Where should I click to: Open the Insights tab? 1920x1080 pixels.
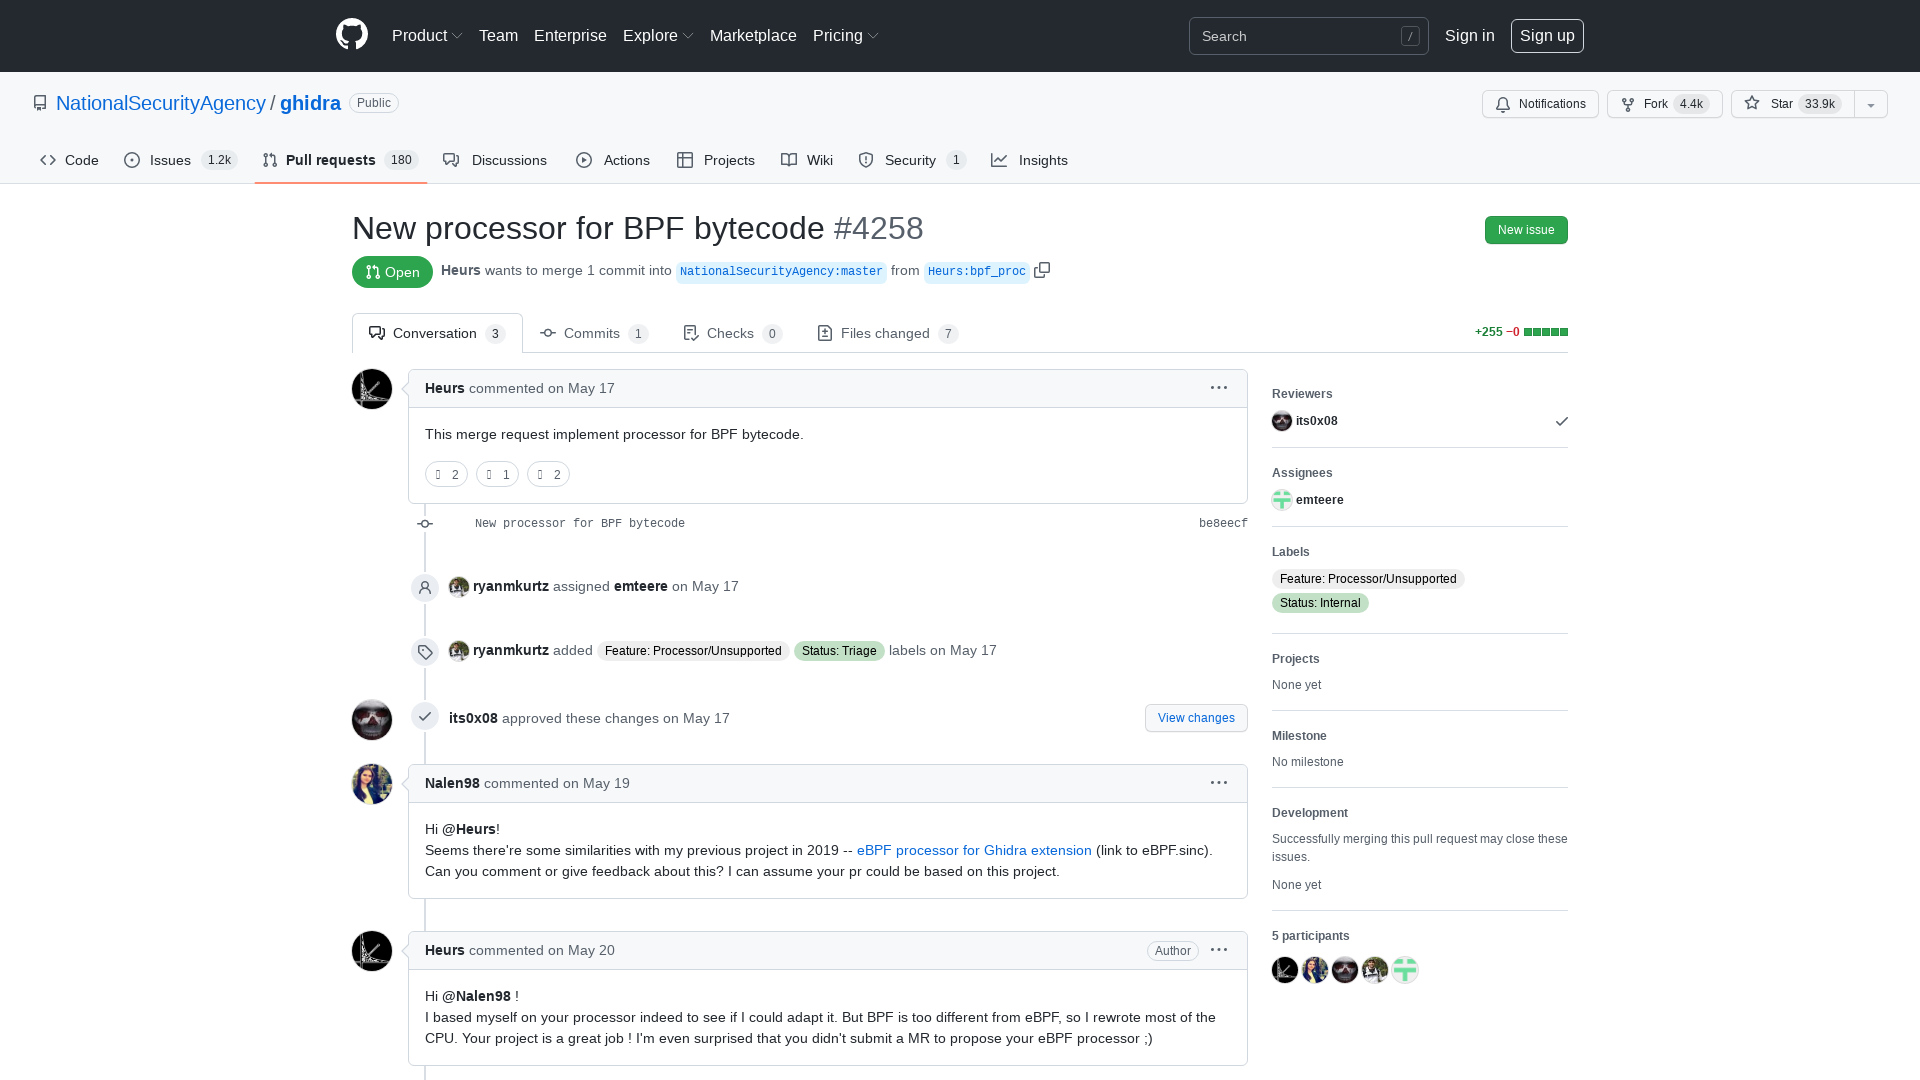(x=1029, y=160)
